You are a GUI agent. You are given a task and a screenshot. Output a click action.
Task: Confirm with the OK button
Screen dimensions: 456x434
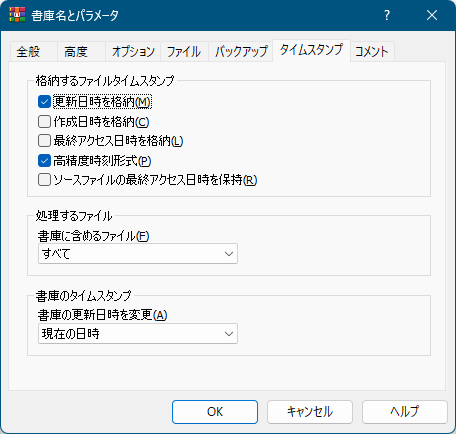click(x=215, y=412)
